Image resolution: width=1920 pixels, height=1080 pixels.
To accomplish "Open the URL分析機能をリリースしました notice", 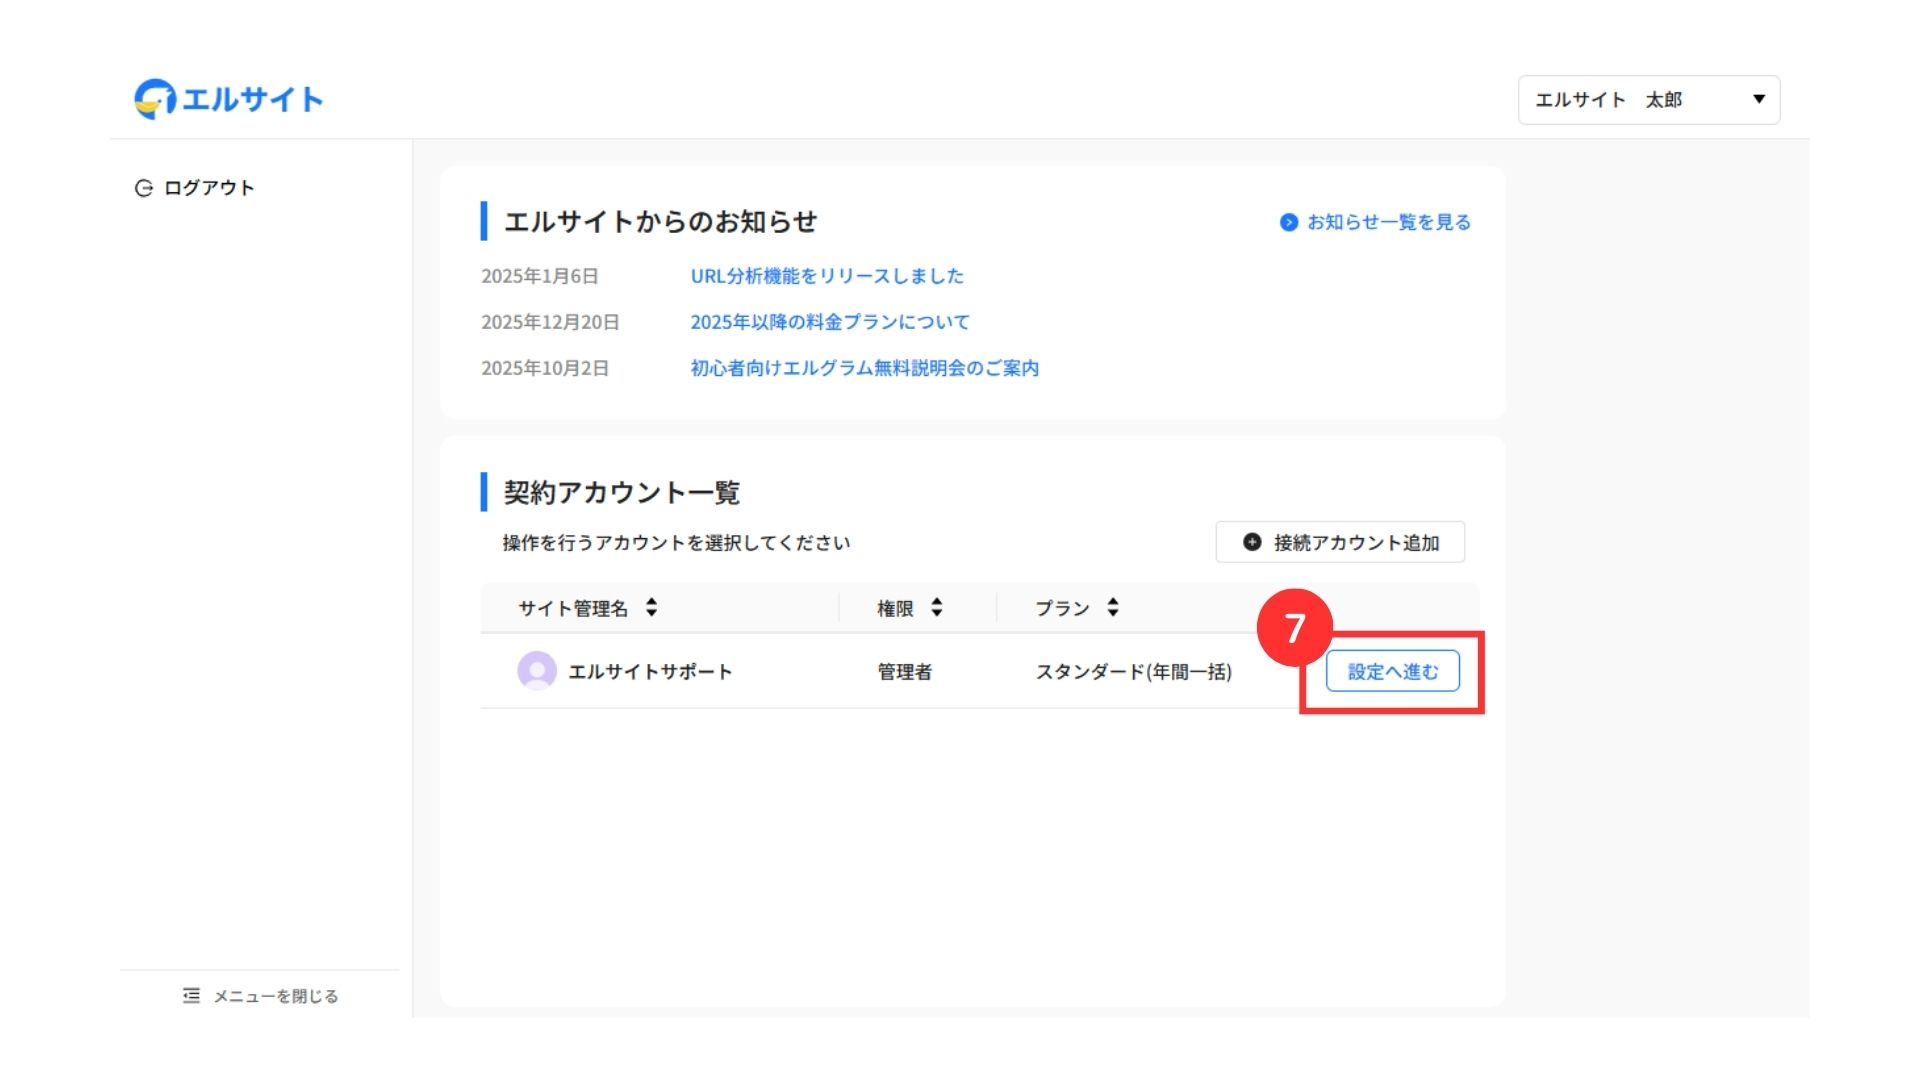I will 827,276.
